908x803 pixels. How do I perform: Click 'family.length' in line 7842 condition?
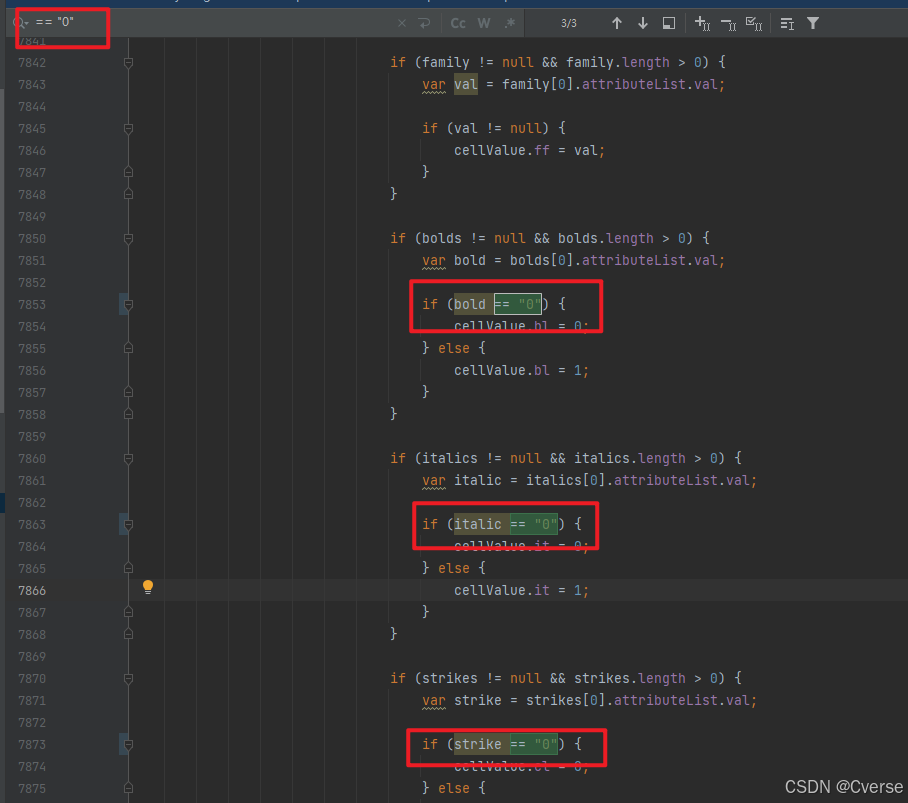pos(617,63)
